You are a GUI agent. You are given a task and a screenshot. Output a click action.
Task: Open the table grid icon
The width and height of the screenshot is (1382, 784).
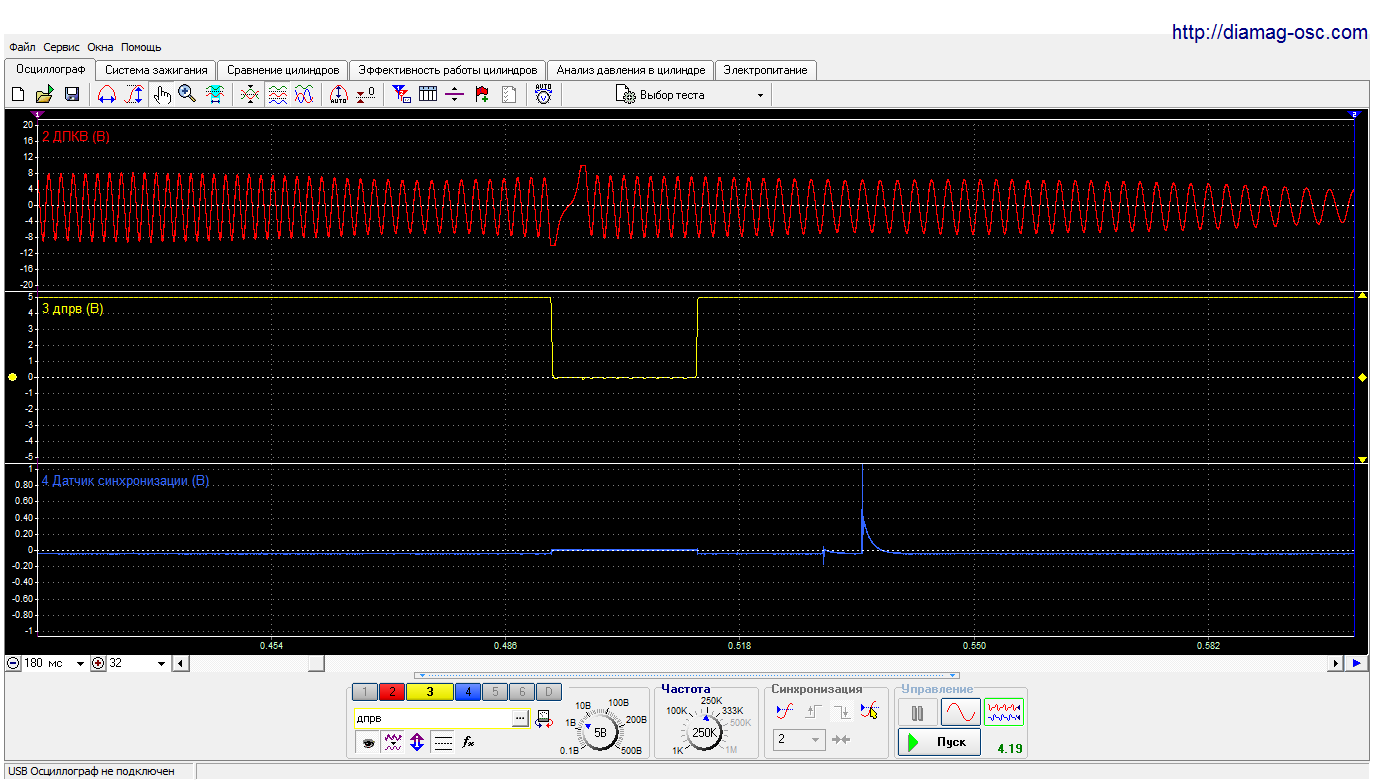[x=428, y=95]
